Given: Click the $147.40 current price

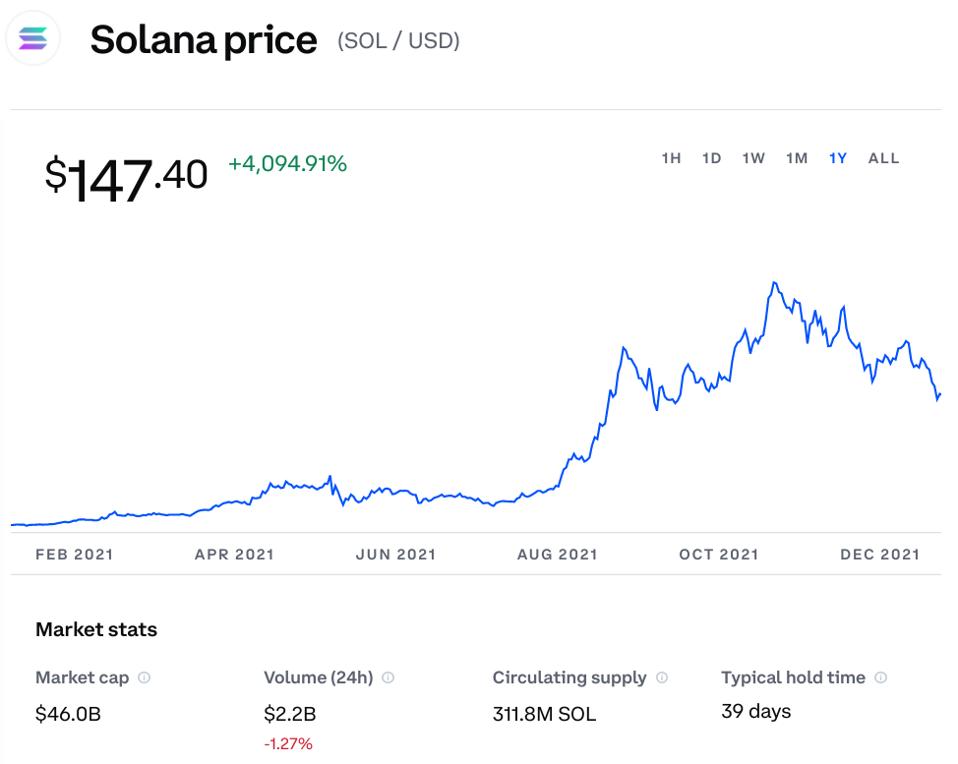Looking at the screenshot, I should tap(126, 178).
